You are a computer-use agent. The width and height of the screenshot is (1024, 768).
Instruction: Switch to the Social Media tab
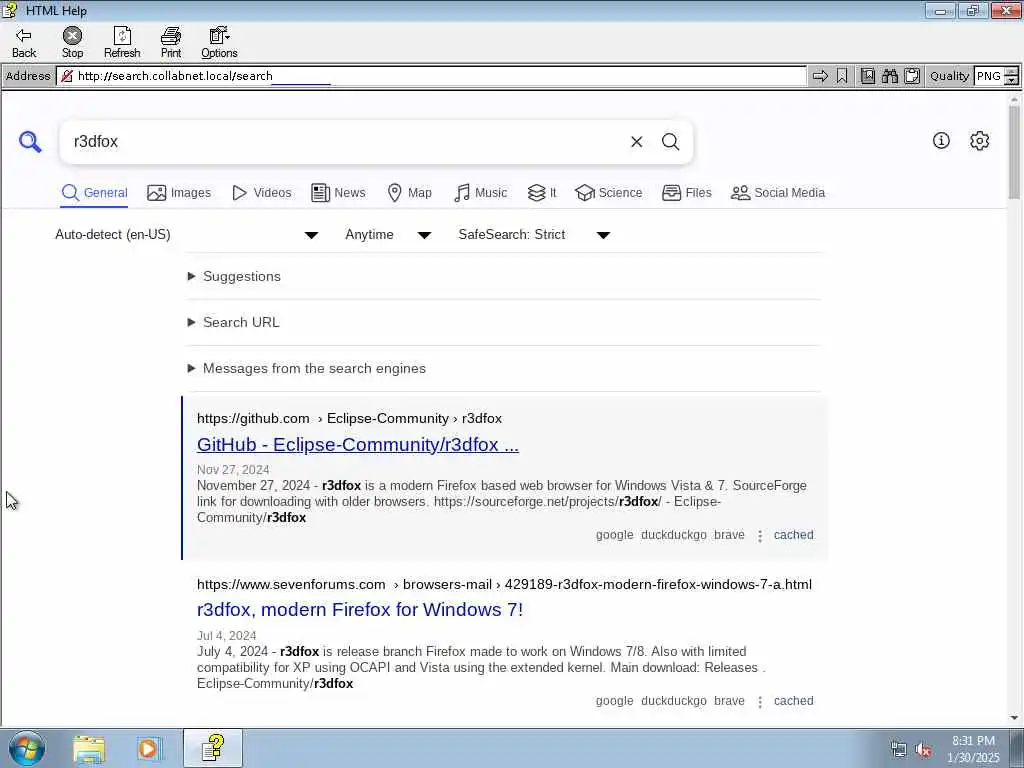778,193
